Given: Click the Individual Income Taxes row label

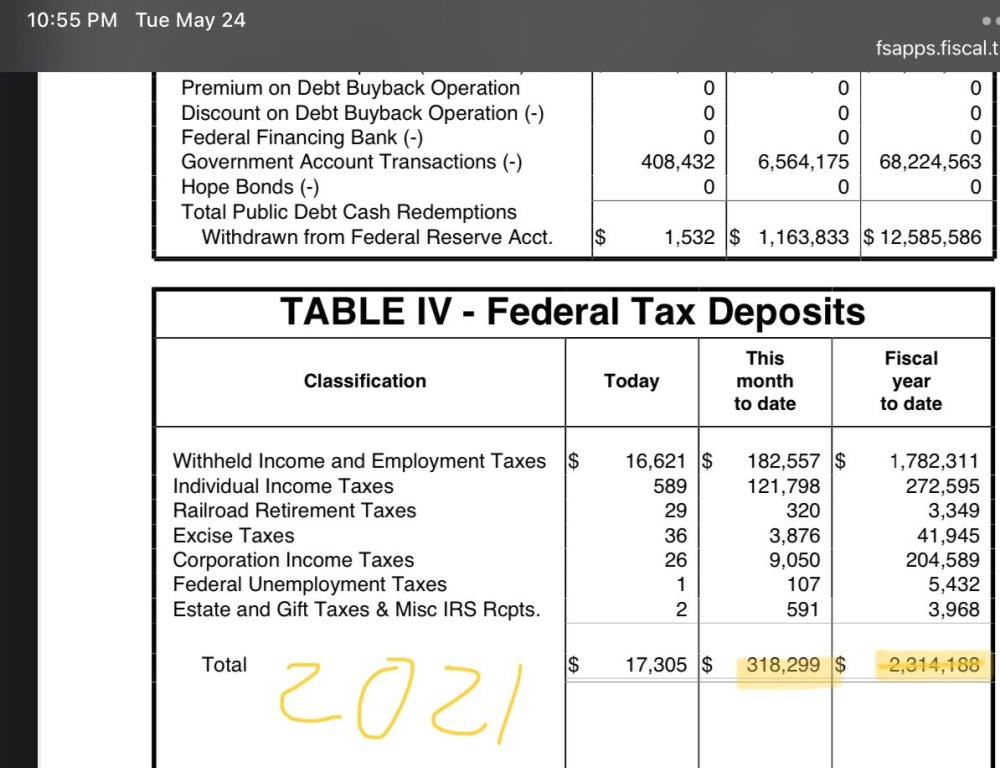Looking at the screenshot, I should click(283, 486).
